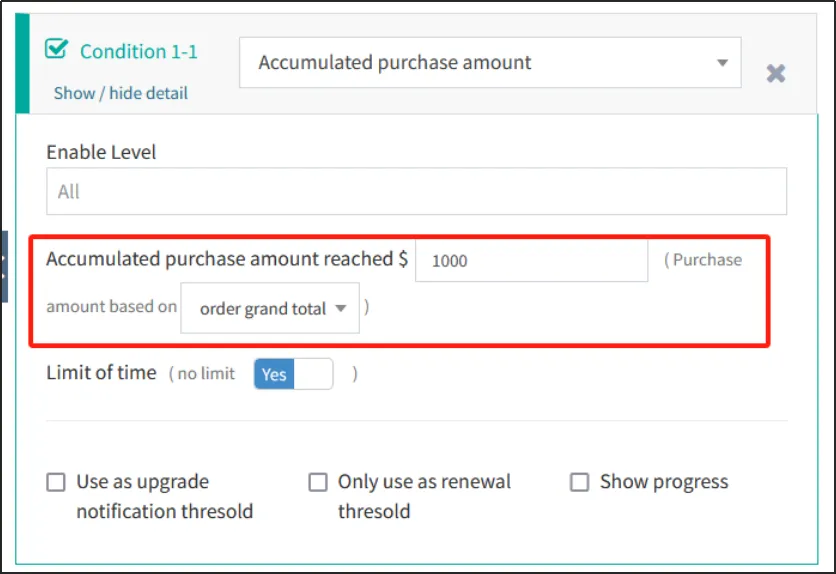Click the 'Condition 1-1' title text
The height and width of the screenshot is (574, 836).
pyautogui.click(x=138, y=51)
